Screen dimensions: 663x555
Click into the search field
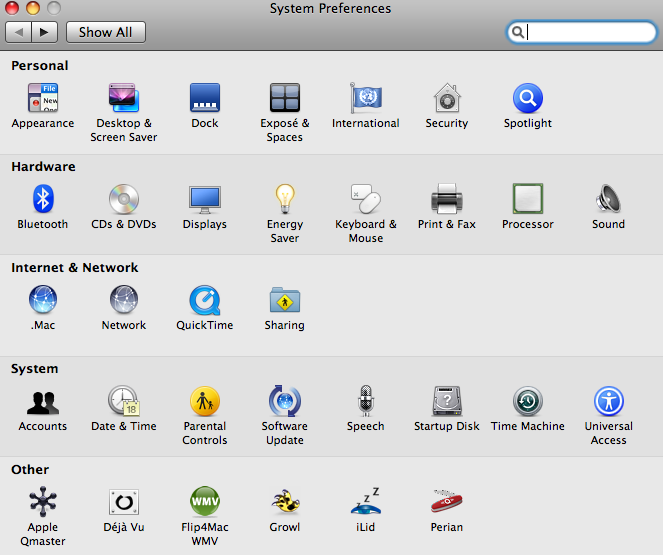coord(581,32)
